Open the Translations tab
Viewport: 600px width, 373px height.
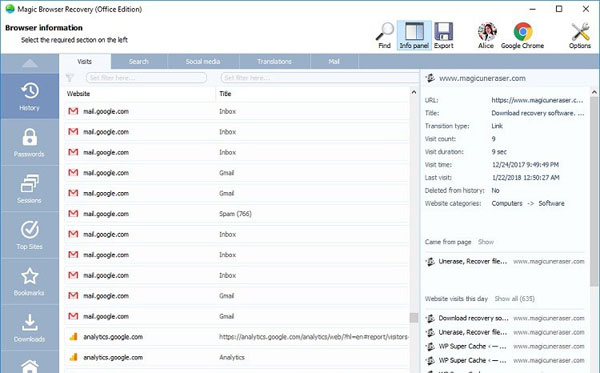pos(274,62)
